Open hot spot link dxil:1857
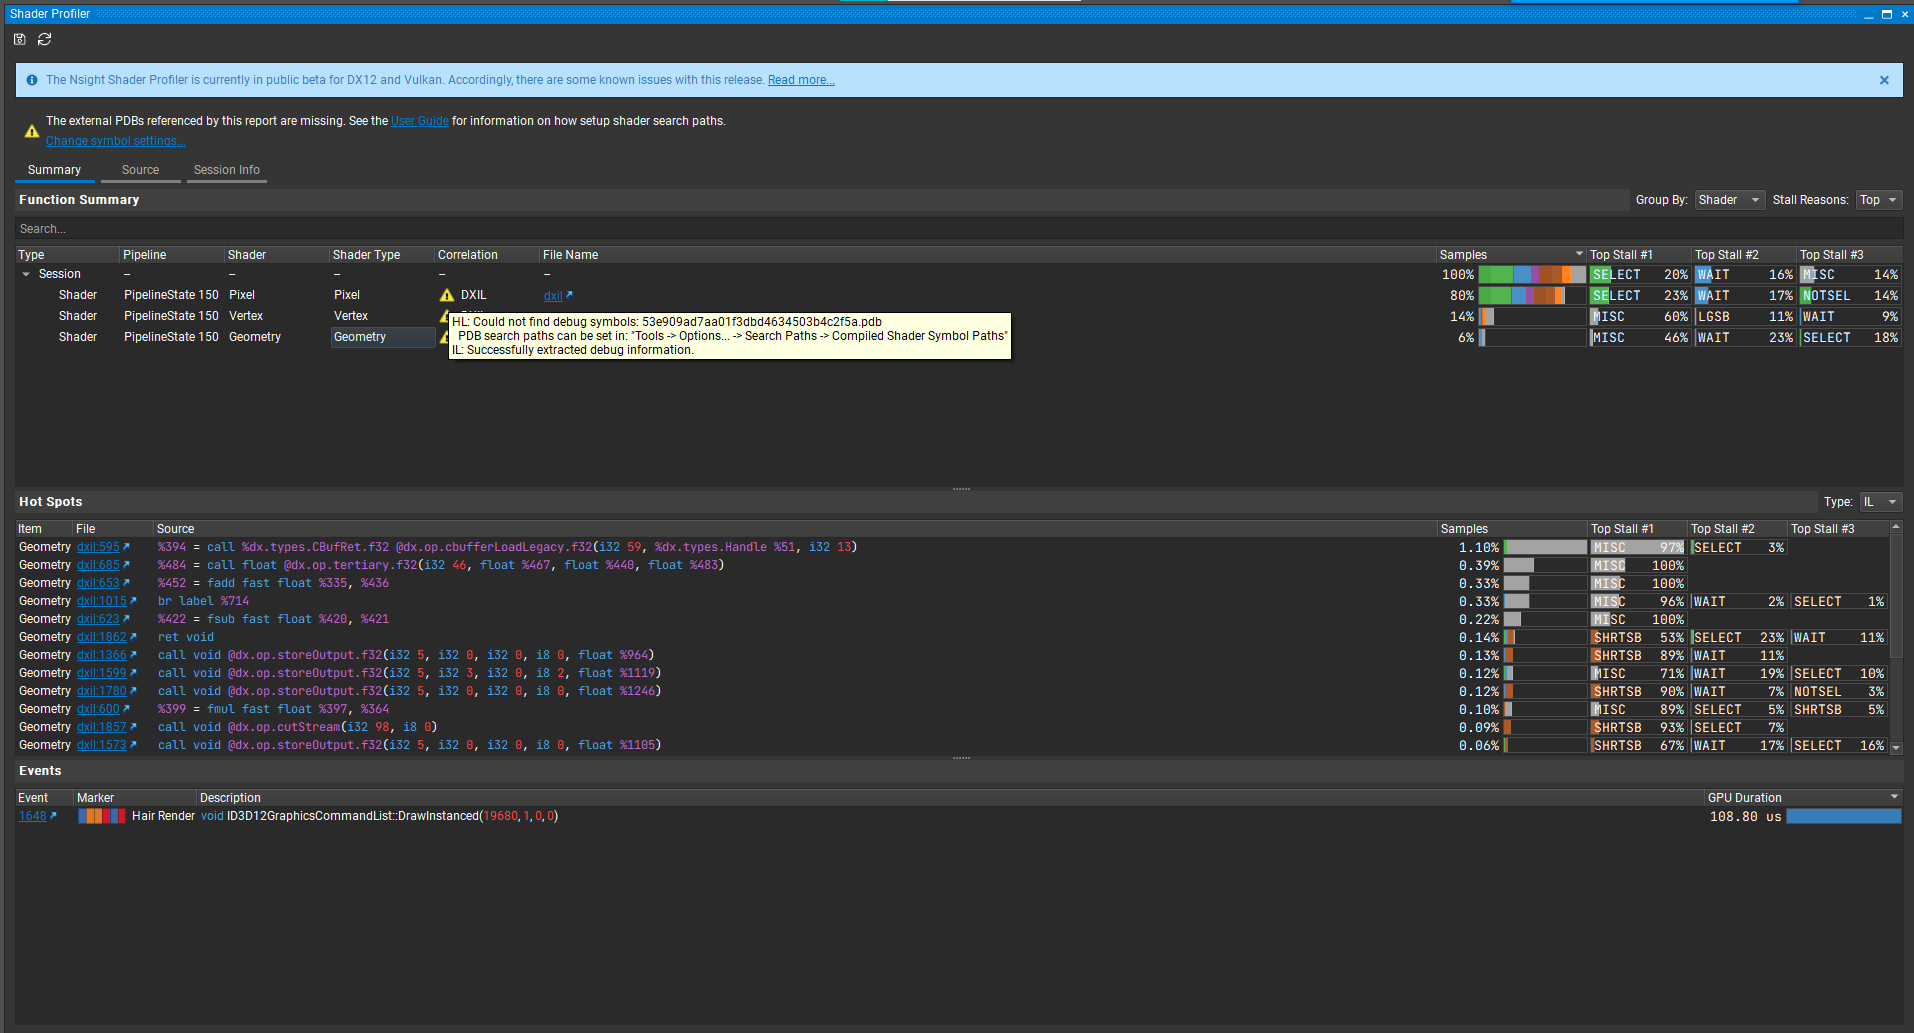 pyautogui.click(x=102, y=727)
